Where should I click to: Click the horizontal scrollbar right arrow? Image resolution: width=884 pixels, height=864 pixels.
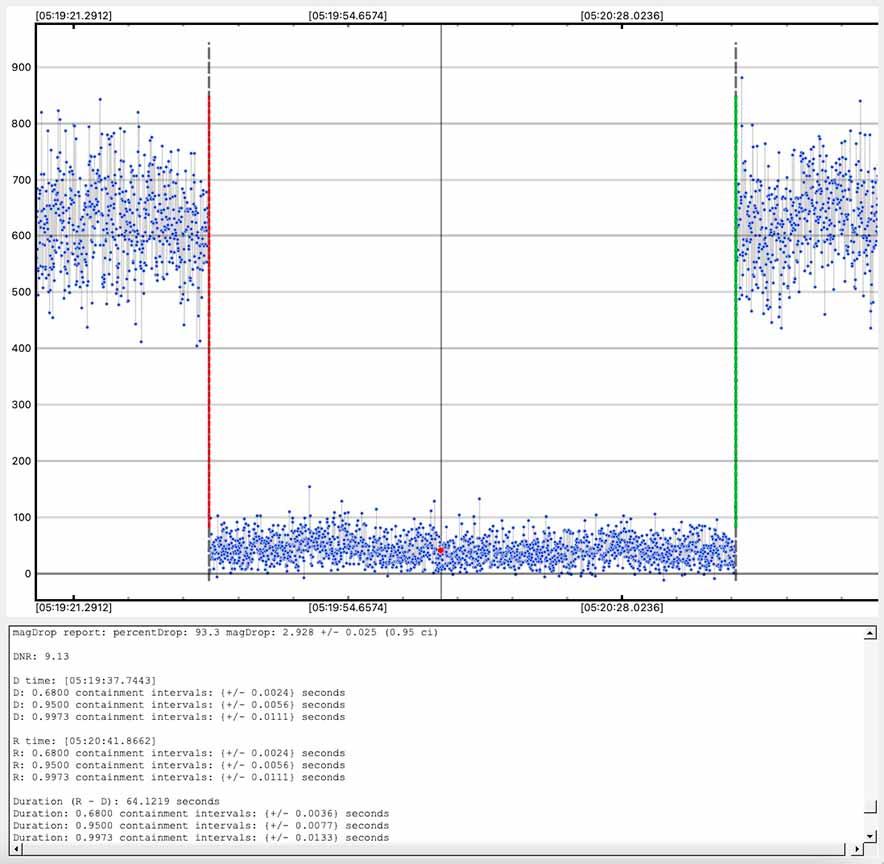point(857,849)
